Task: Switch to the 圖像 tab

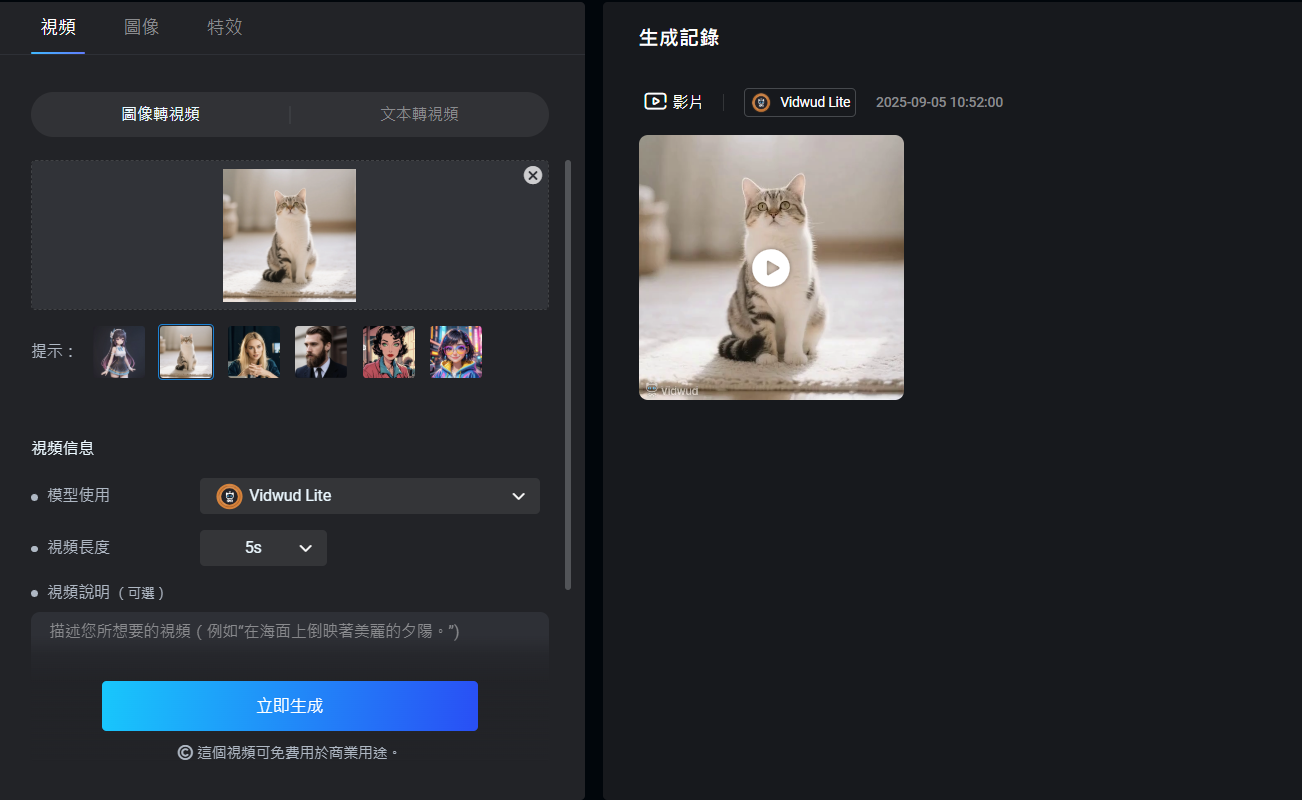Action: coord(142,27)
